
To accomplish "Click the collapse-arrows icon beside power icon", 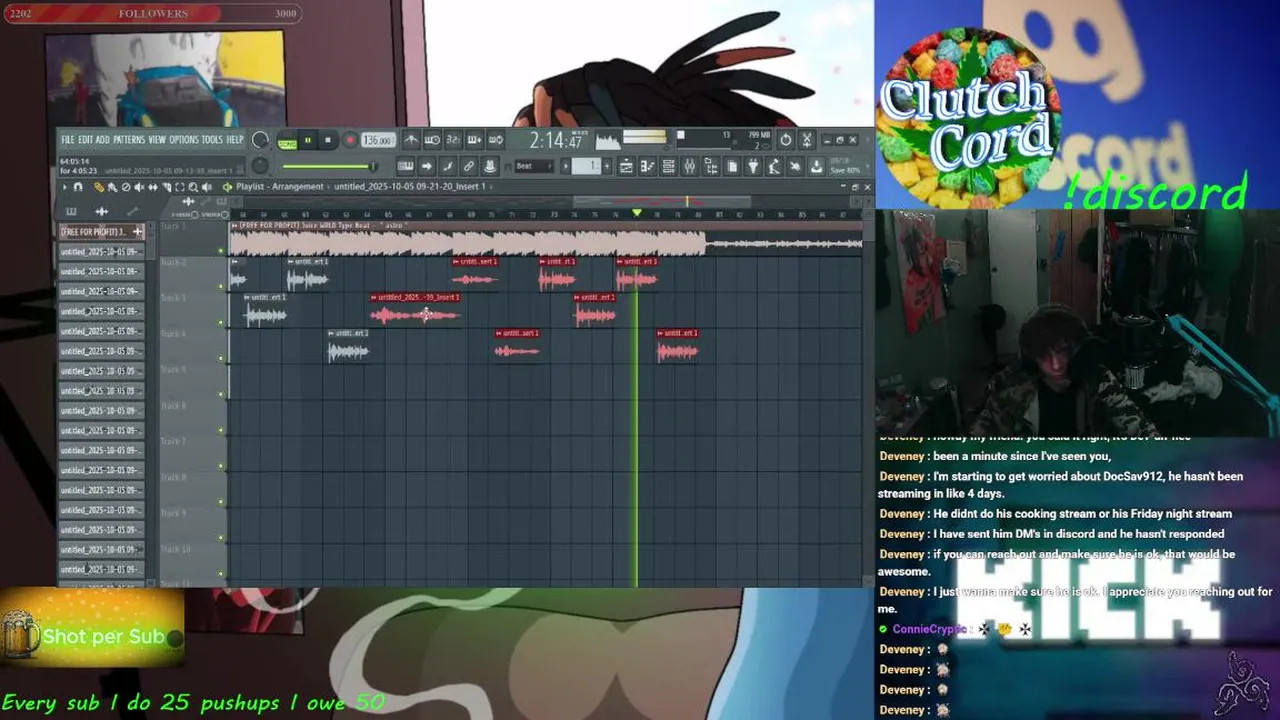I will click(x=807, y=140).
